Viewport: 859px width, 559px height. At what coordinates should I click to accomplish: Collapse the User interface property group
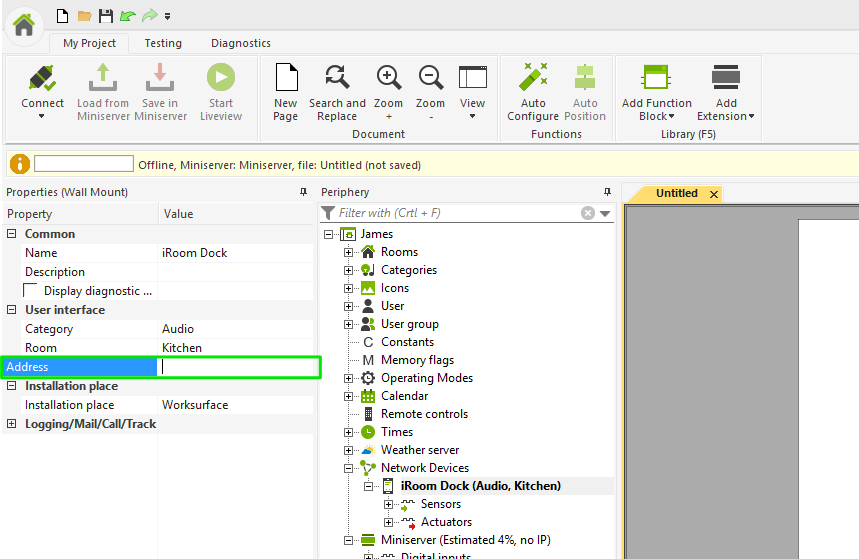pos(12,310)
